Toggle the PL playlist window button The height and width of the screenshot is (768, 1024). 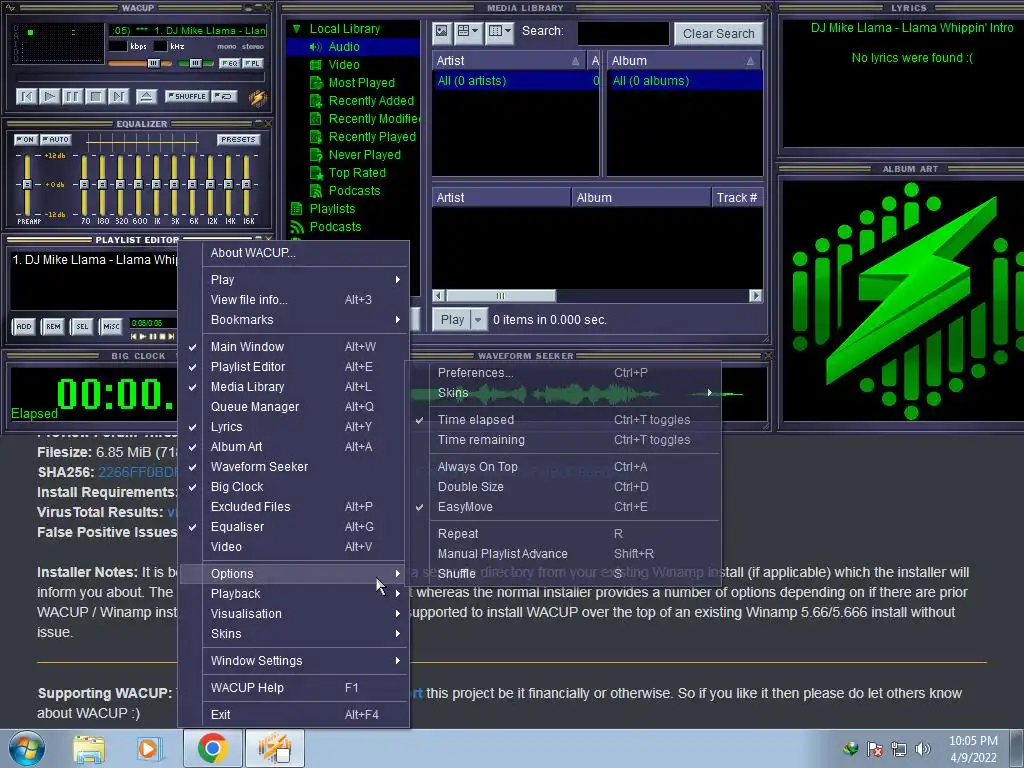pos(253,63)
